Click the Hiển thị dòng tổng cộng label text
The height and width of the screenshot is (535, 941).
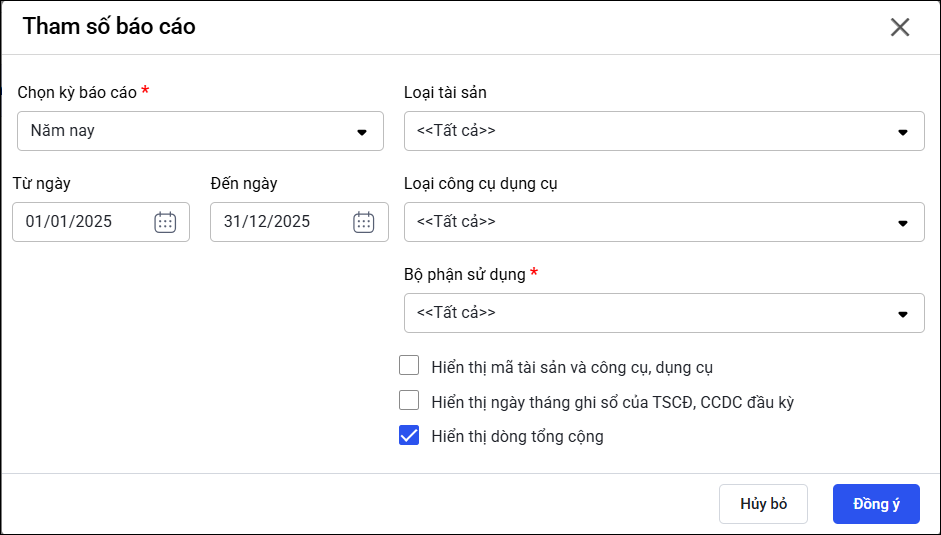517,436
